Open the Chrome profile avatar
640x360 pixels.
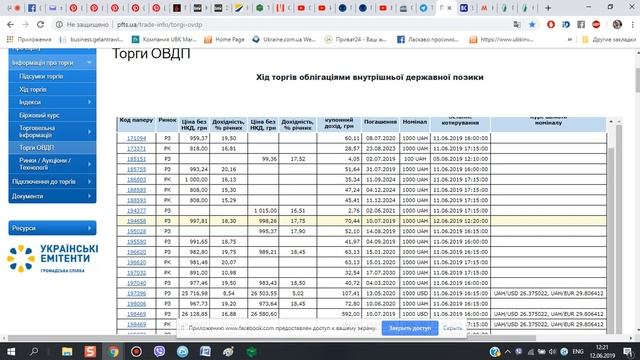pos(617,24)
